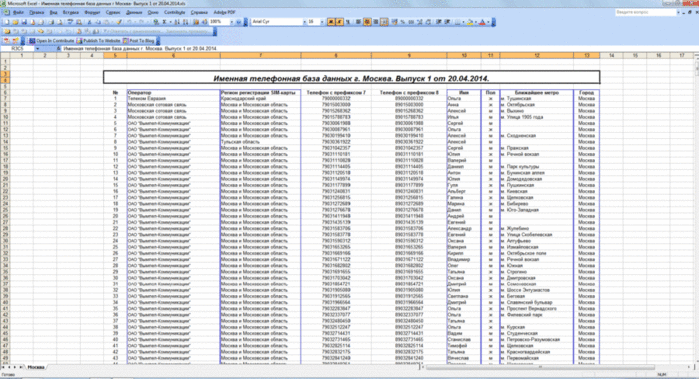This screenshot has height=379, width=699.
Task: Sort ascending with the A-Z icon
Action: 176,22
